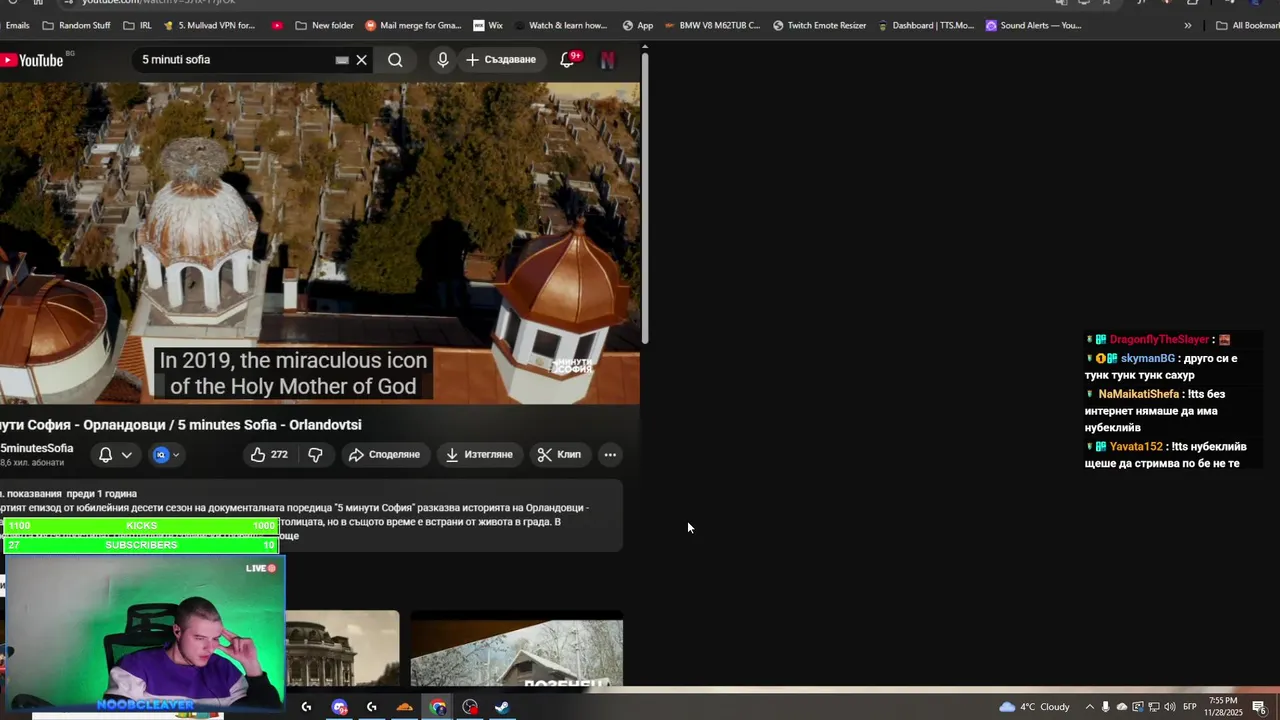1280x720 pixels.
Task: Open the account avatar menu
Action: coord(607,60)
